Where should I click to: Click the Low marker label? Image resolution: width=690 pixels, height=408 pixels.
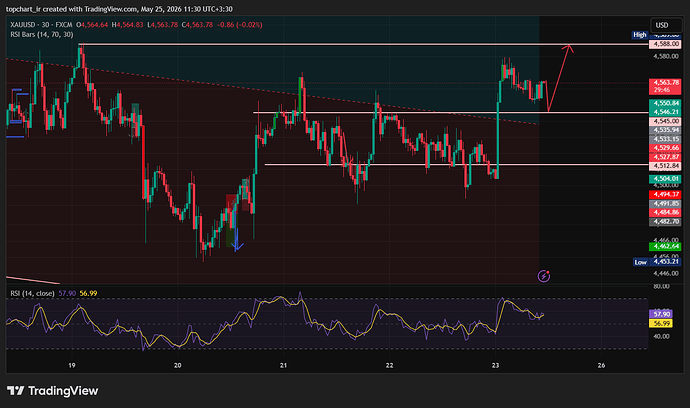[640, 262]
